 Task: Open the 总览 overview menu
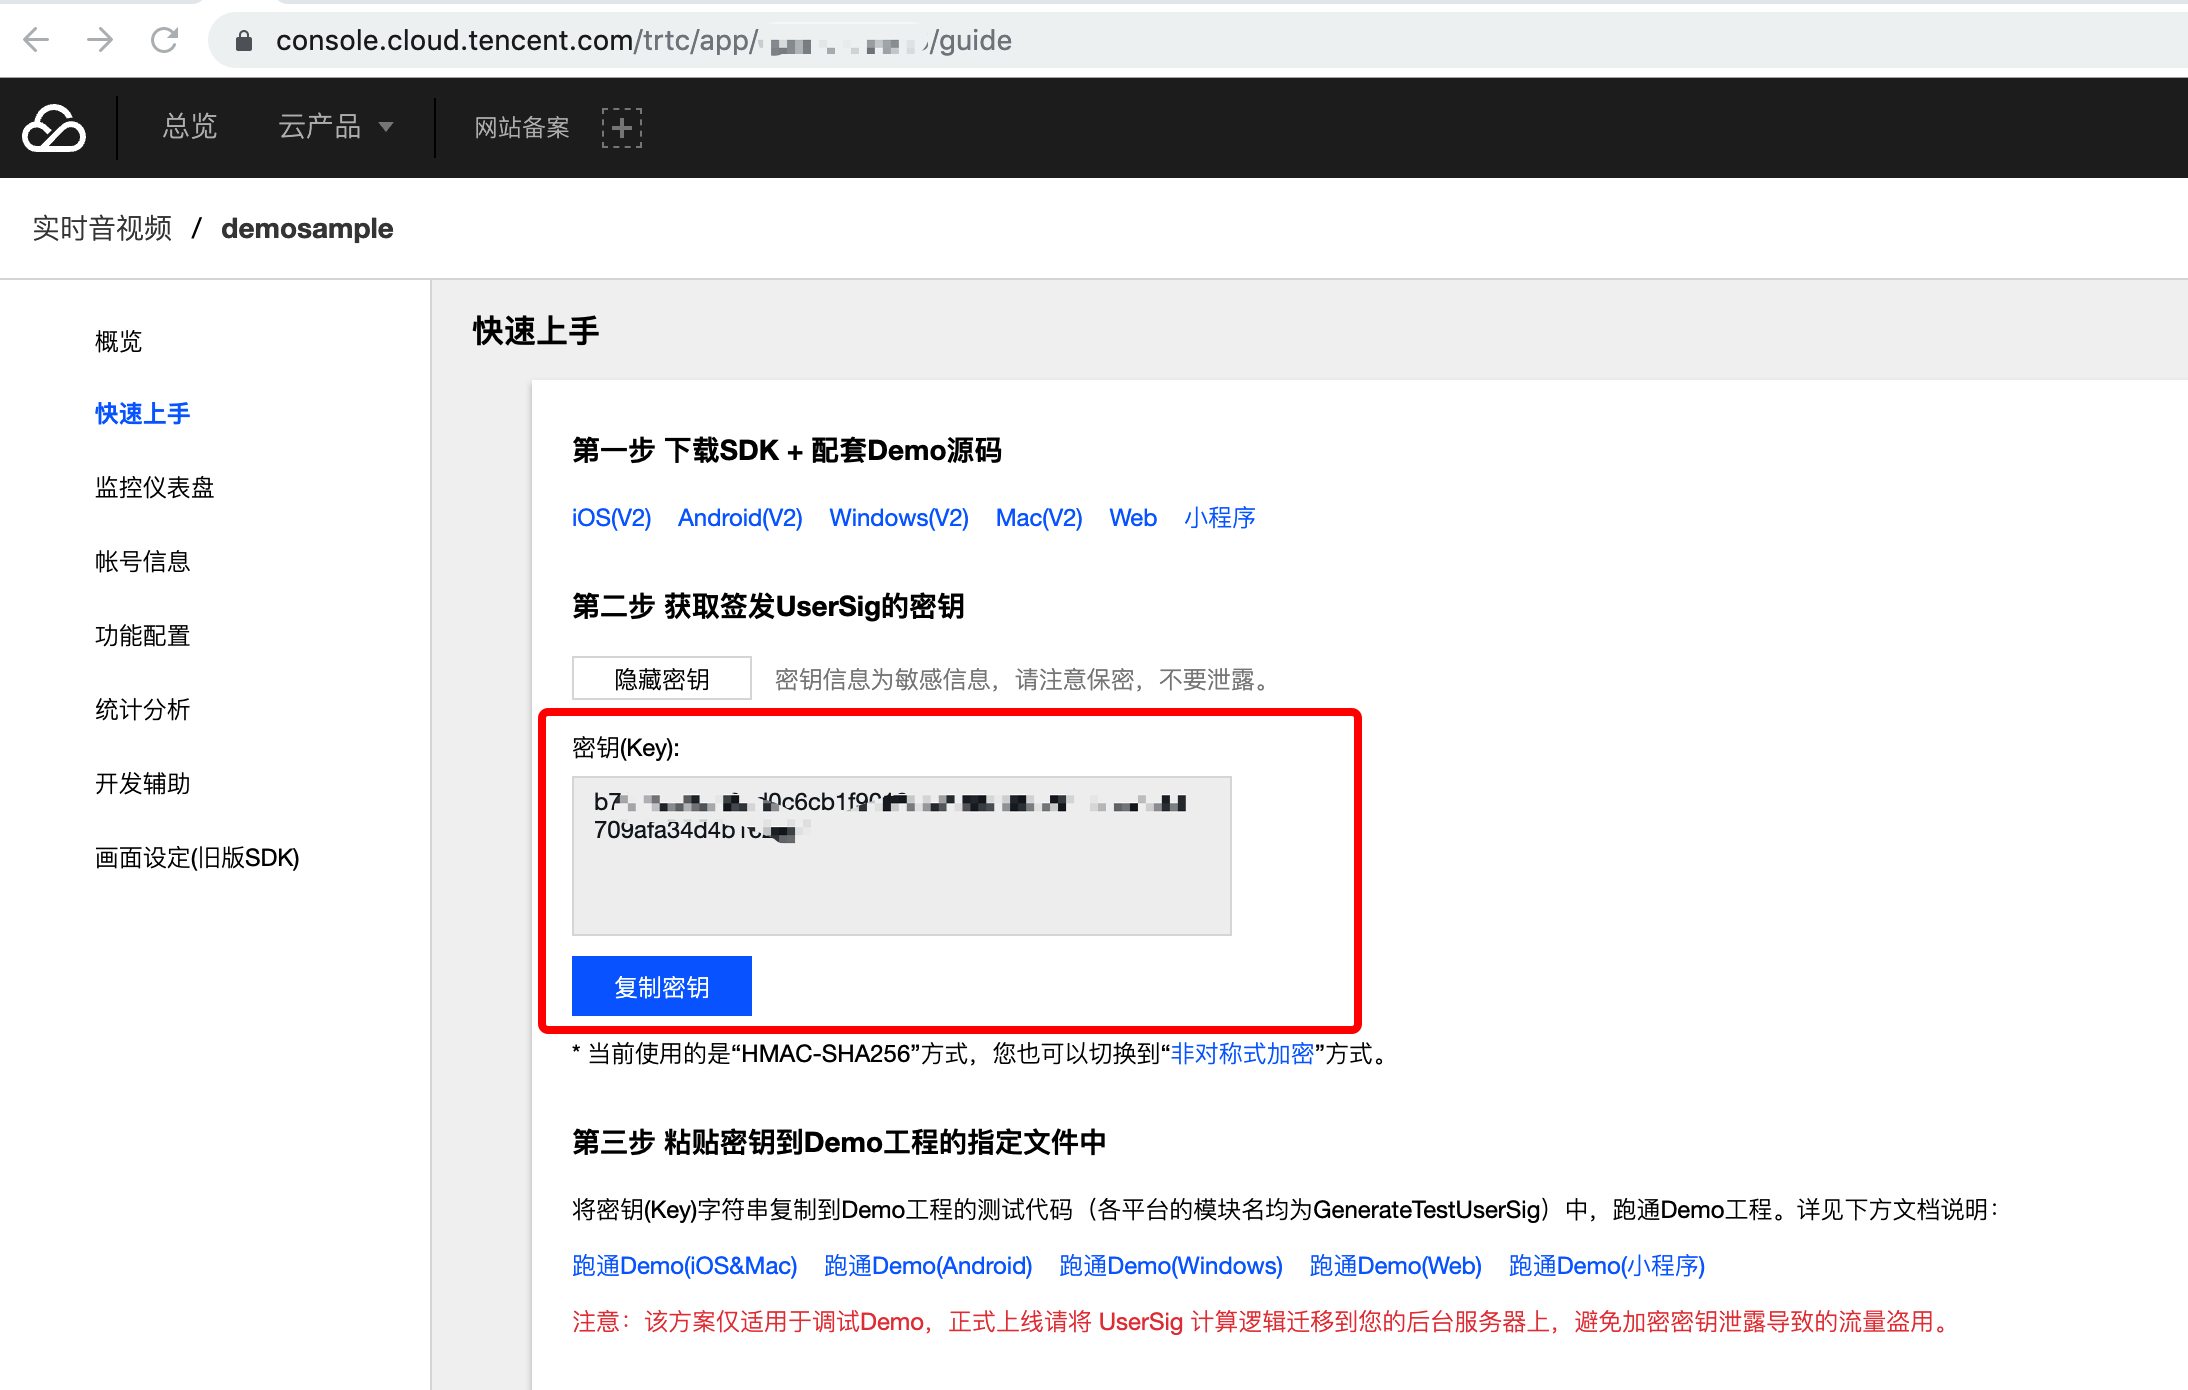190,127
